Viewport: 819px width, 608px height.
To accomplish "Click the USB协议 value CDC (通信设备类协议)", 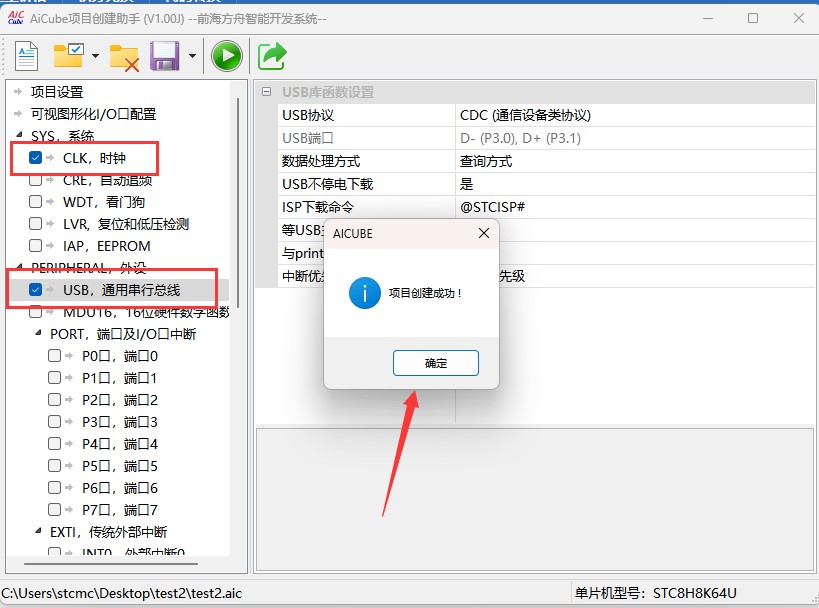I will [x=525, y=115].
